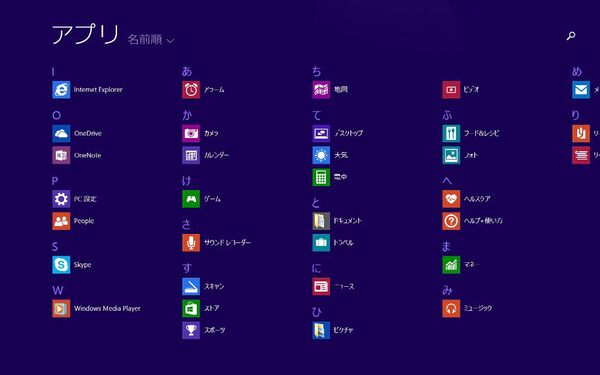Select the "か" group header
The height and width of the screenshot is (375, 600).
tap(187, 115)
